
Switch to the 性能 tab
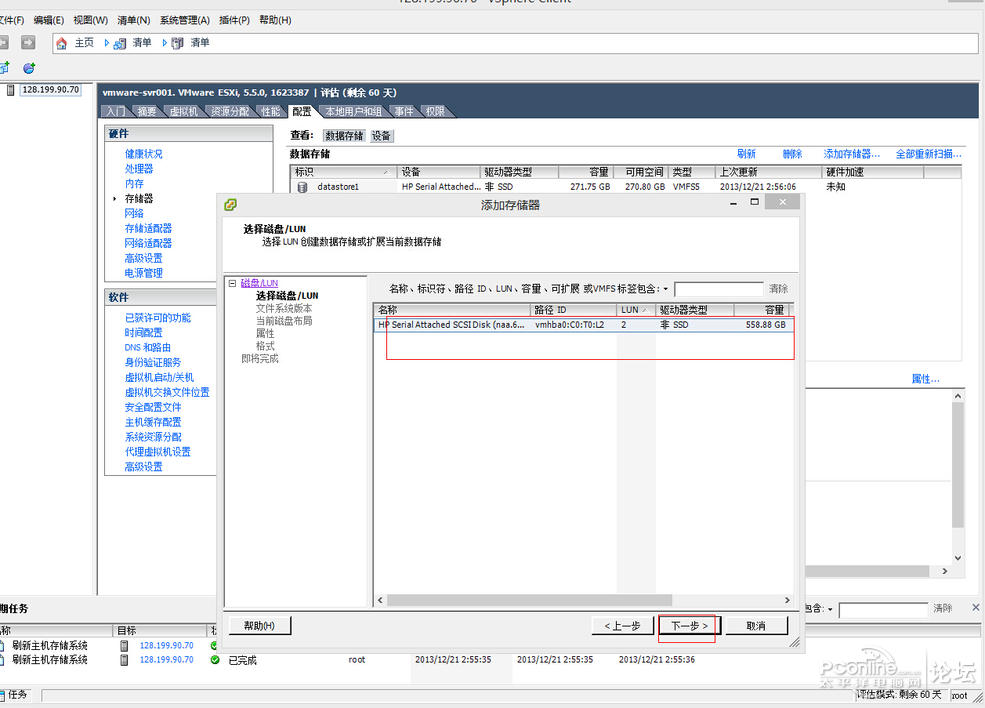[x=270, y=111]
